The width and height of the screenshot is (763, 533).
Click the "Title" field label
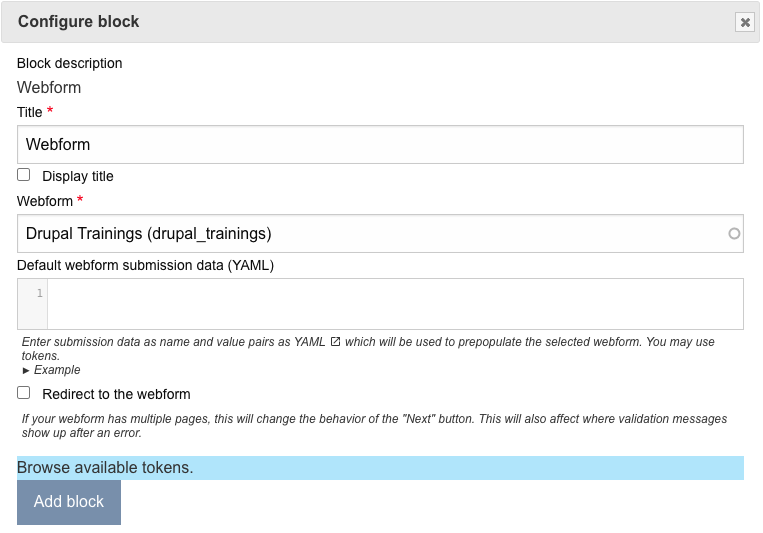coord(30,112)
